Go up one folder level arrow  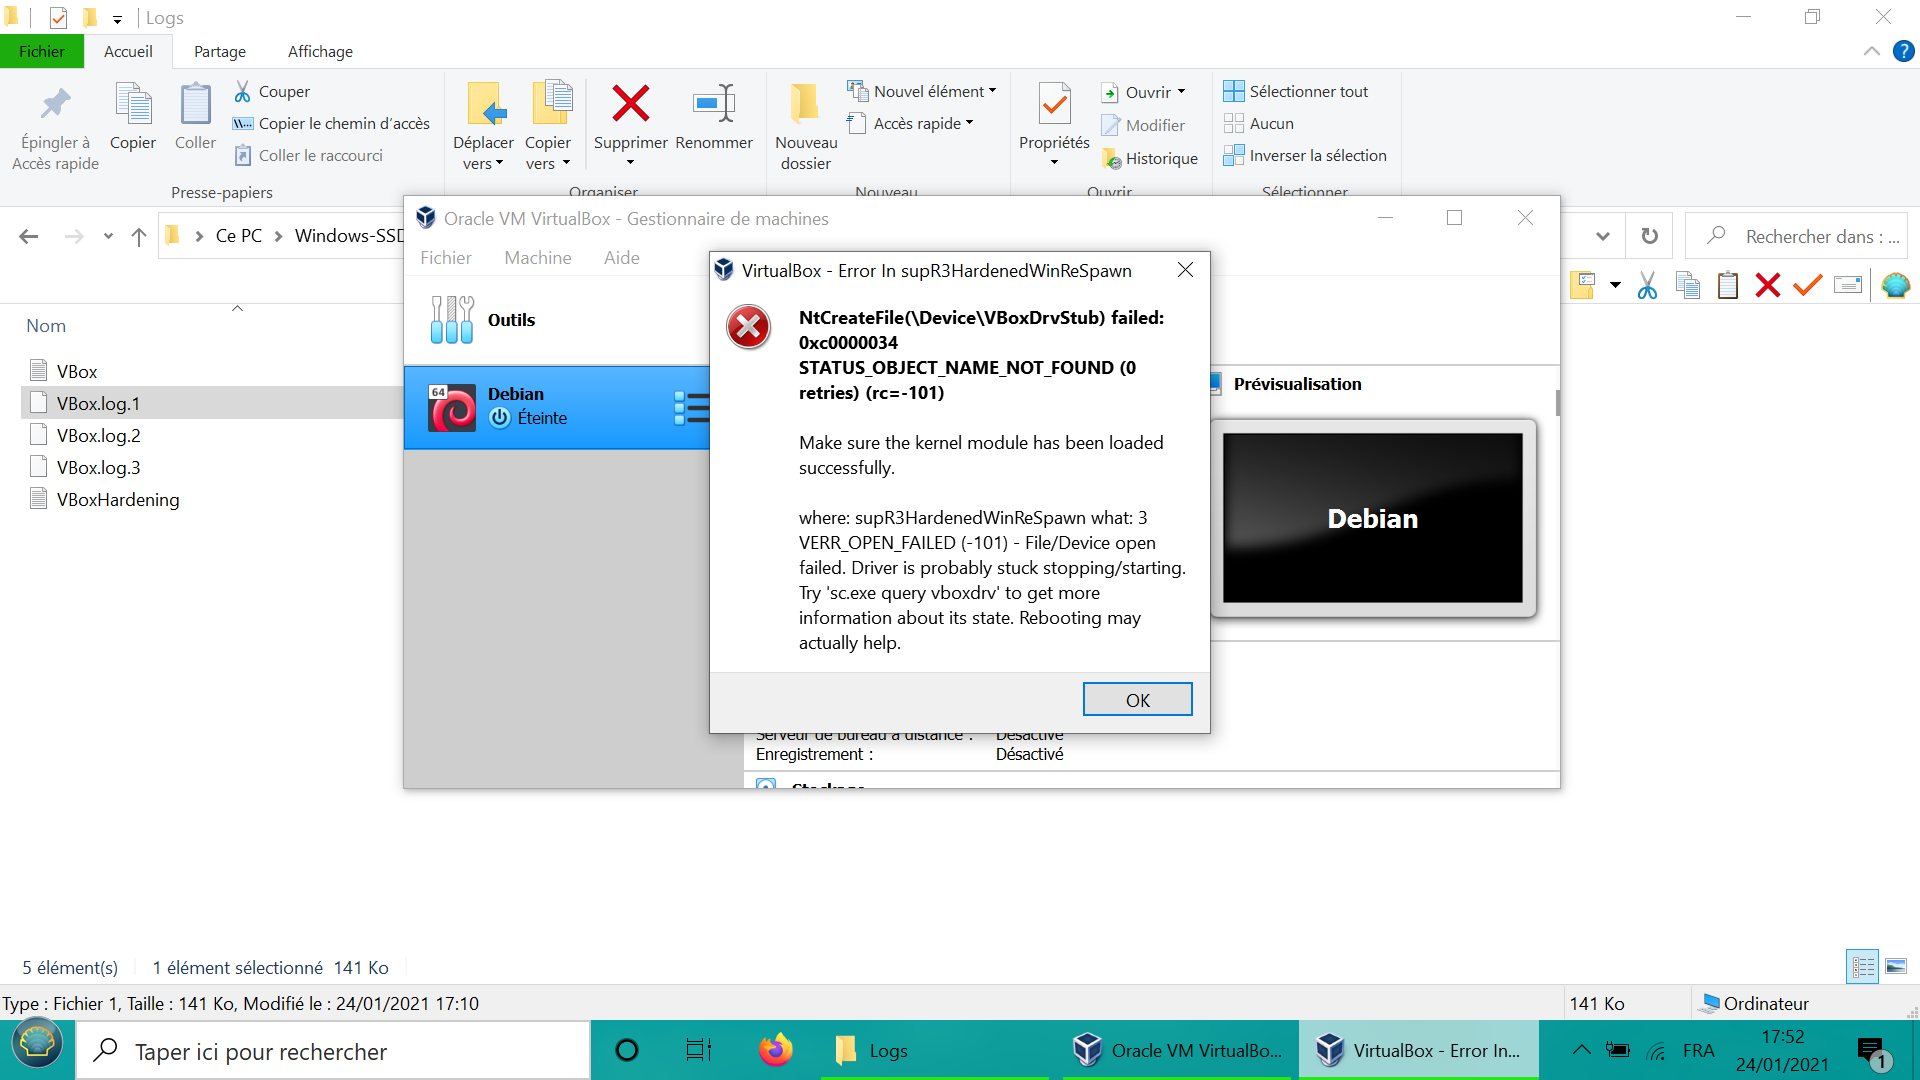point(139,236)
